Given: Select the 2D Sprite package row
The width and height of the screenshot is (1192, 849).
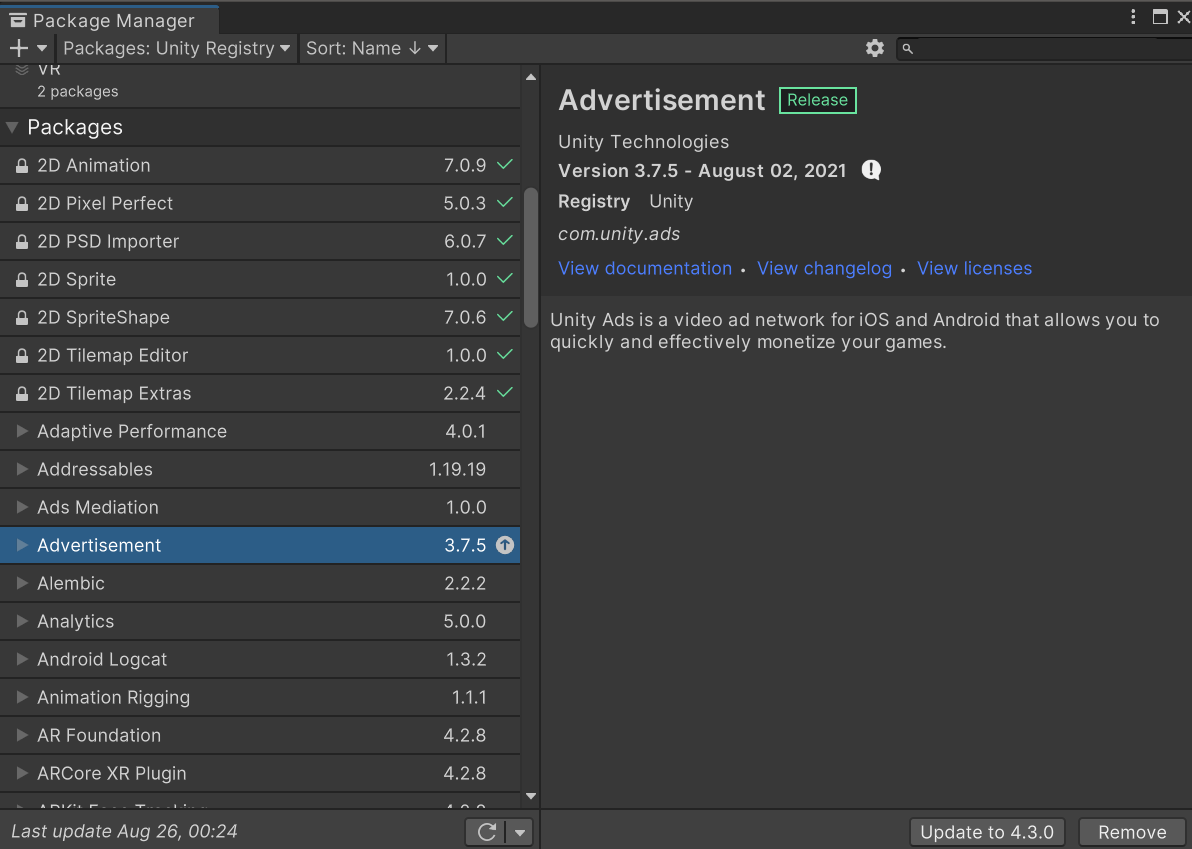Looking at the screenshot, I should [x=260, y=279].
